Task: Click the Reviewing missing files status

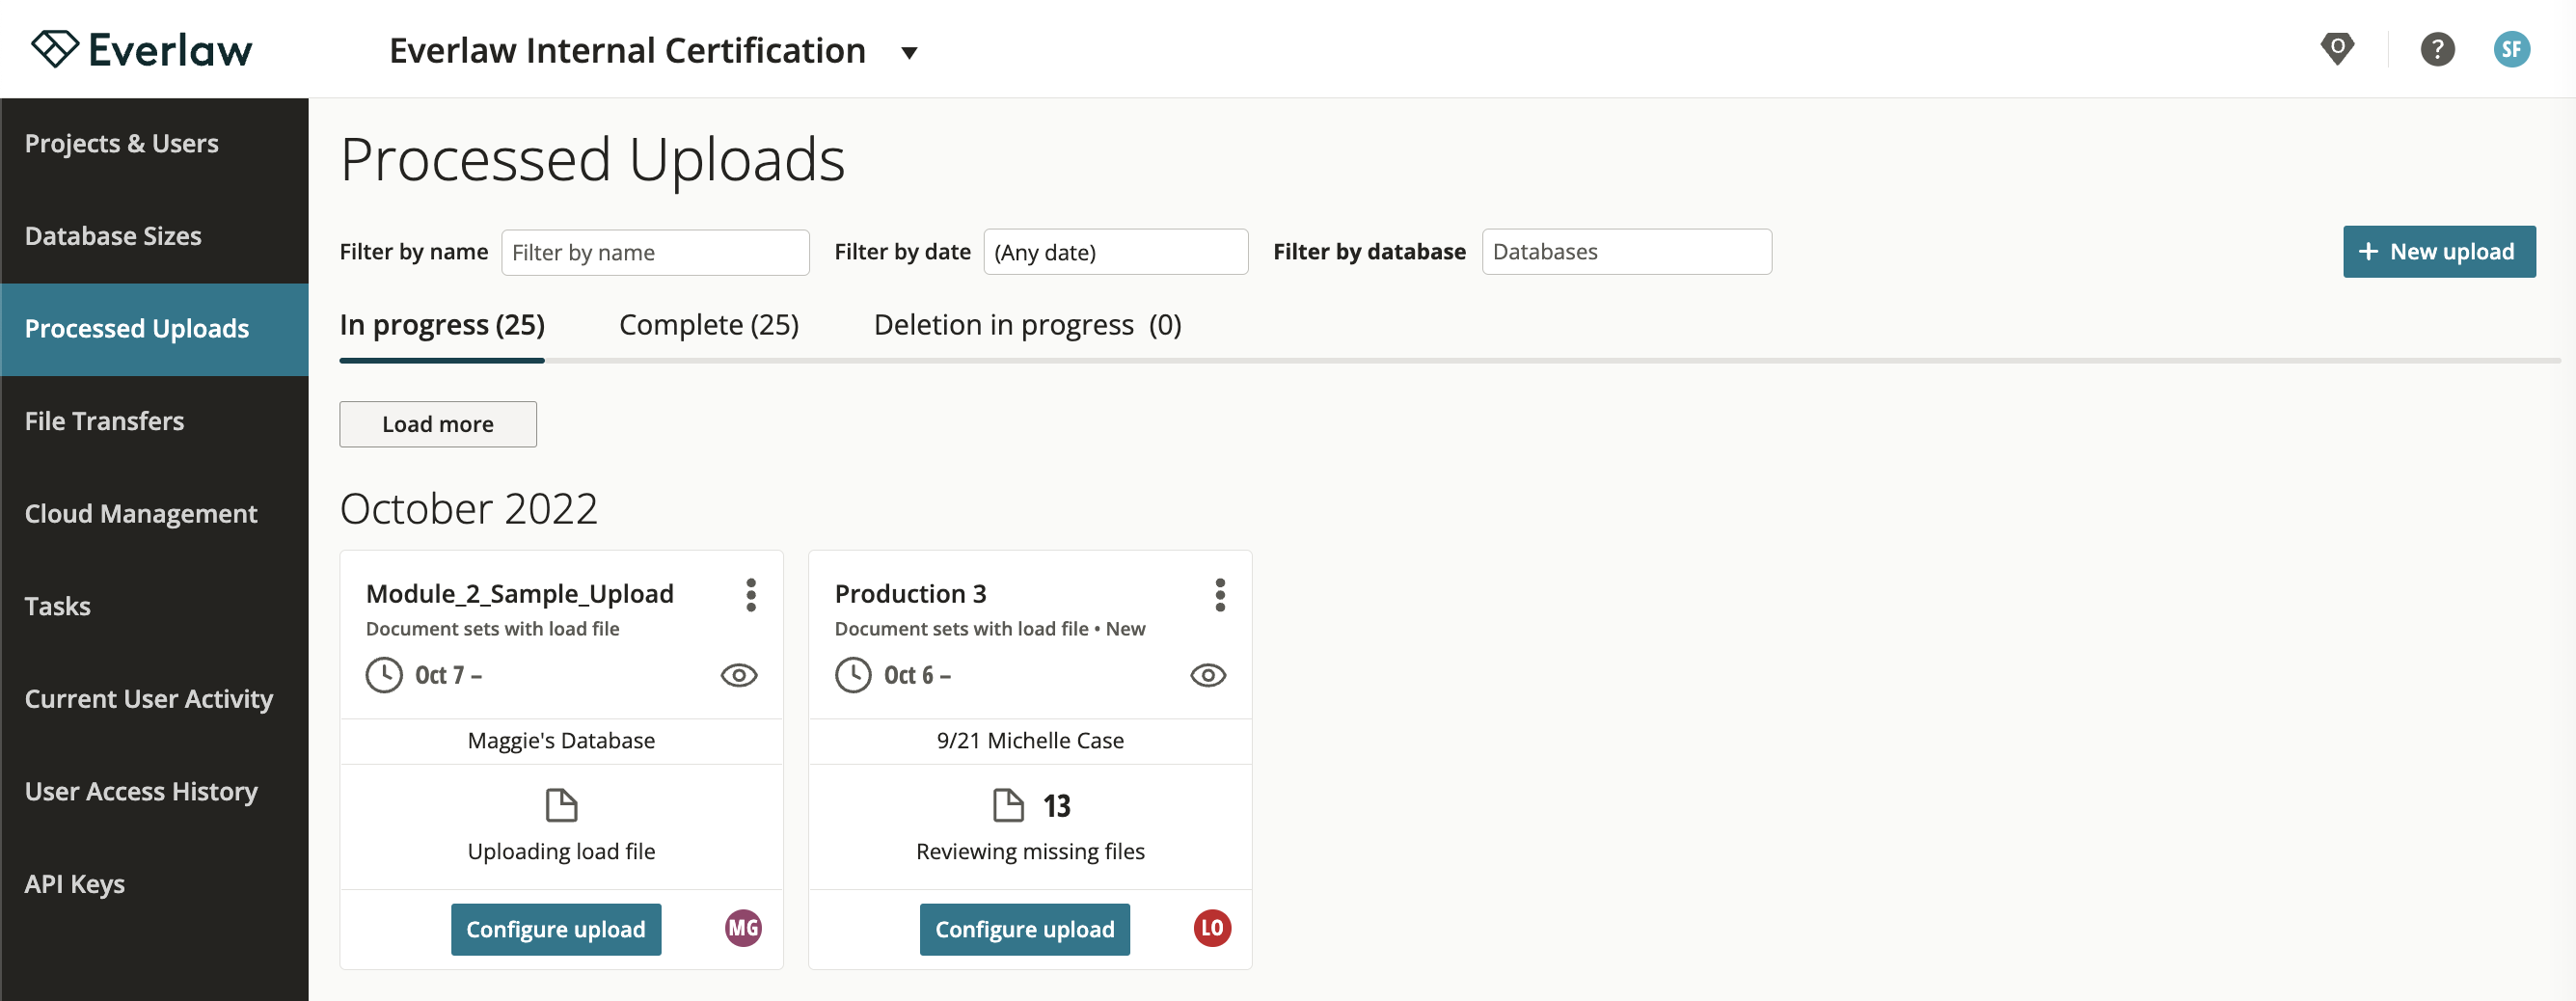Action: coord(1030,851)
